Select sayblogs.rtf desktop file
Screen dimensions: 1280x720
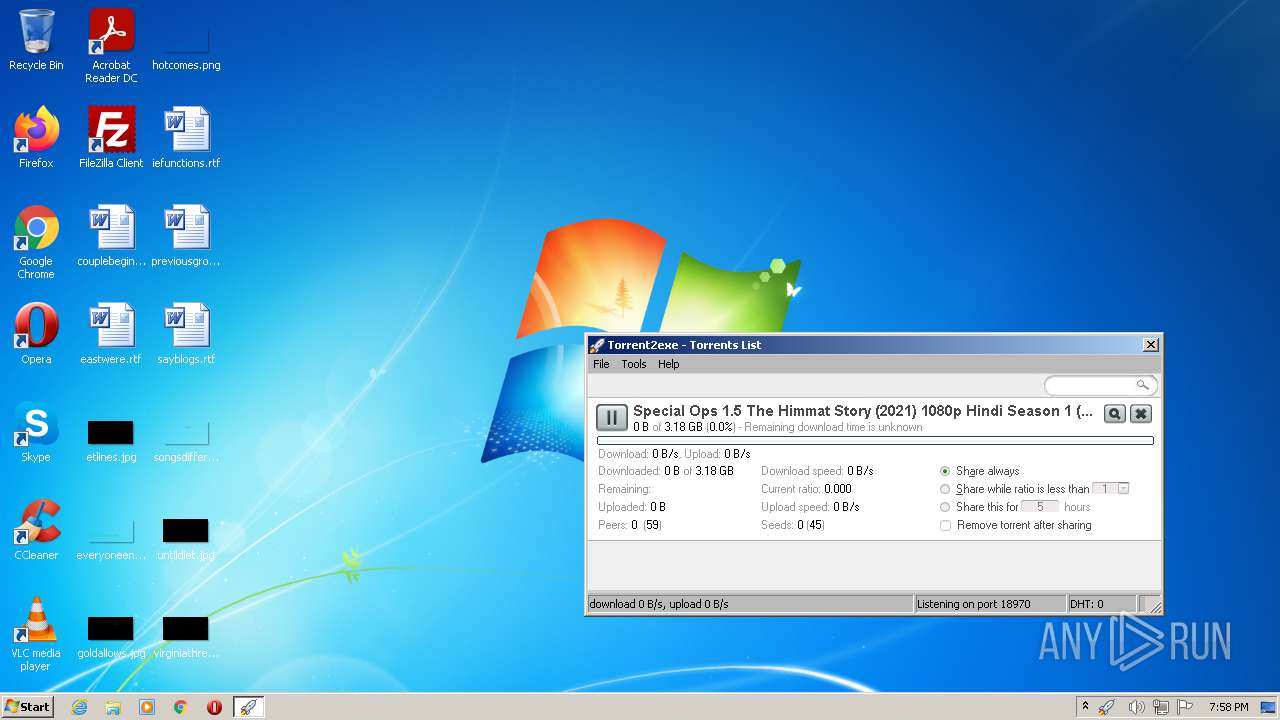[x=186, y=334]
